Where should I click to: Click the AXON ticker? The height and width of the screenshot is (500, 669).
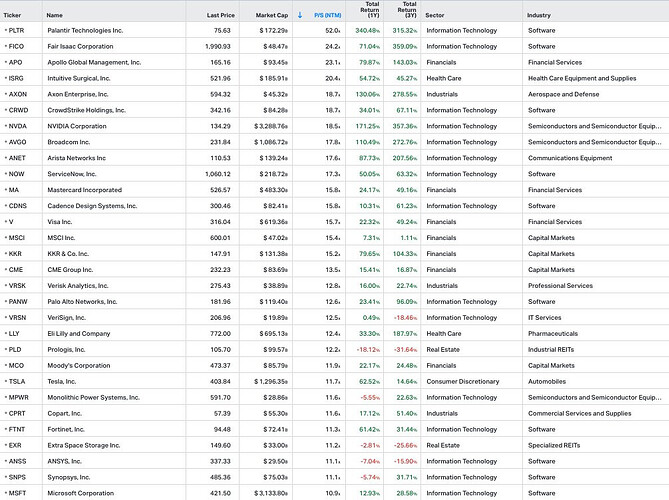pos(17,94)
